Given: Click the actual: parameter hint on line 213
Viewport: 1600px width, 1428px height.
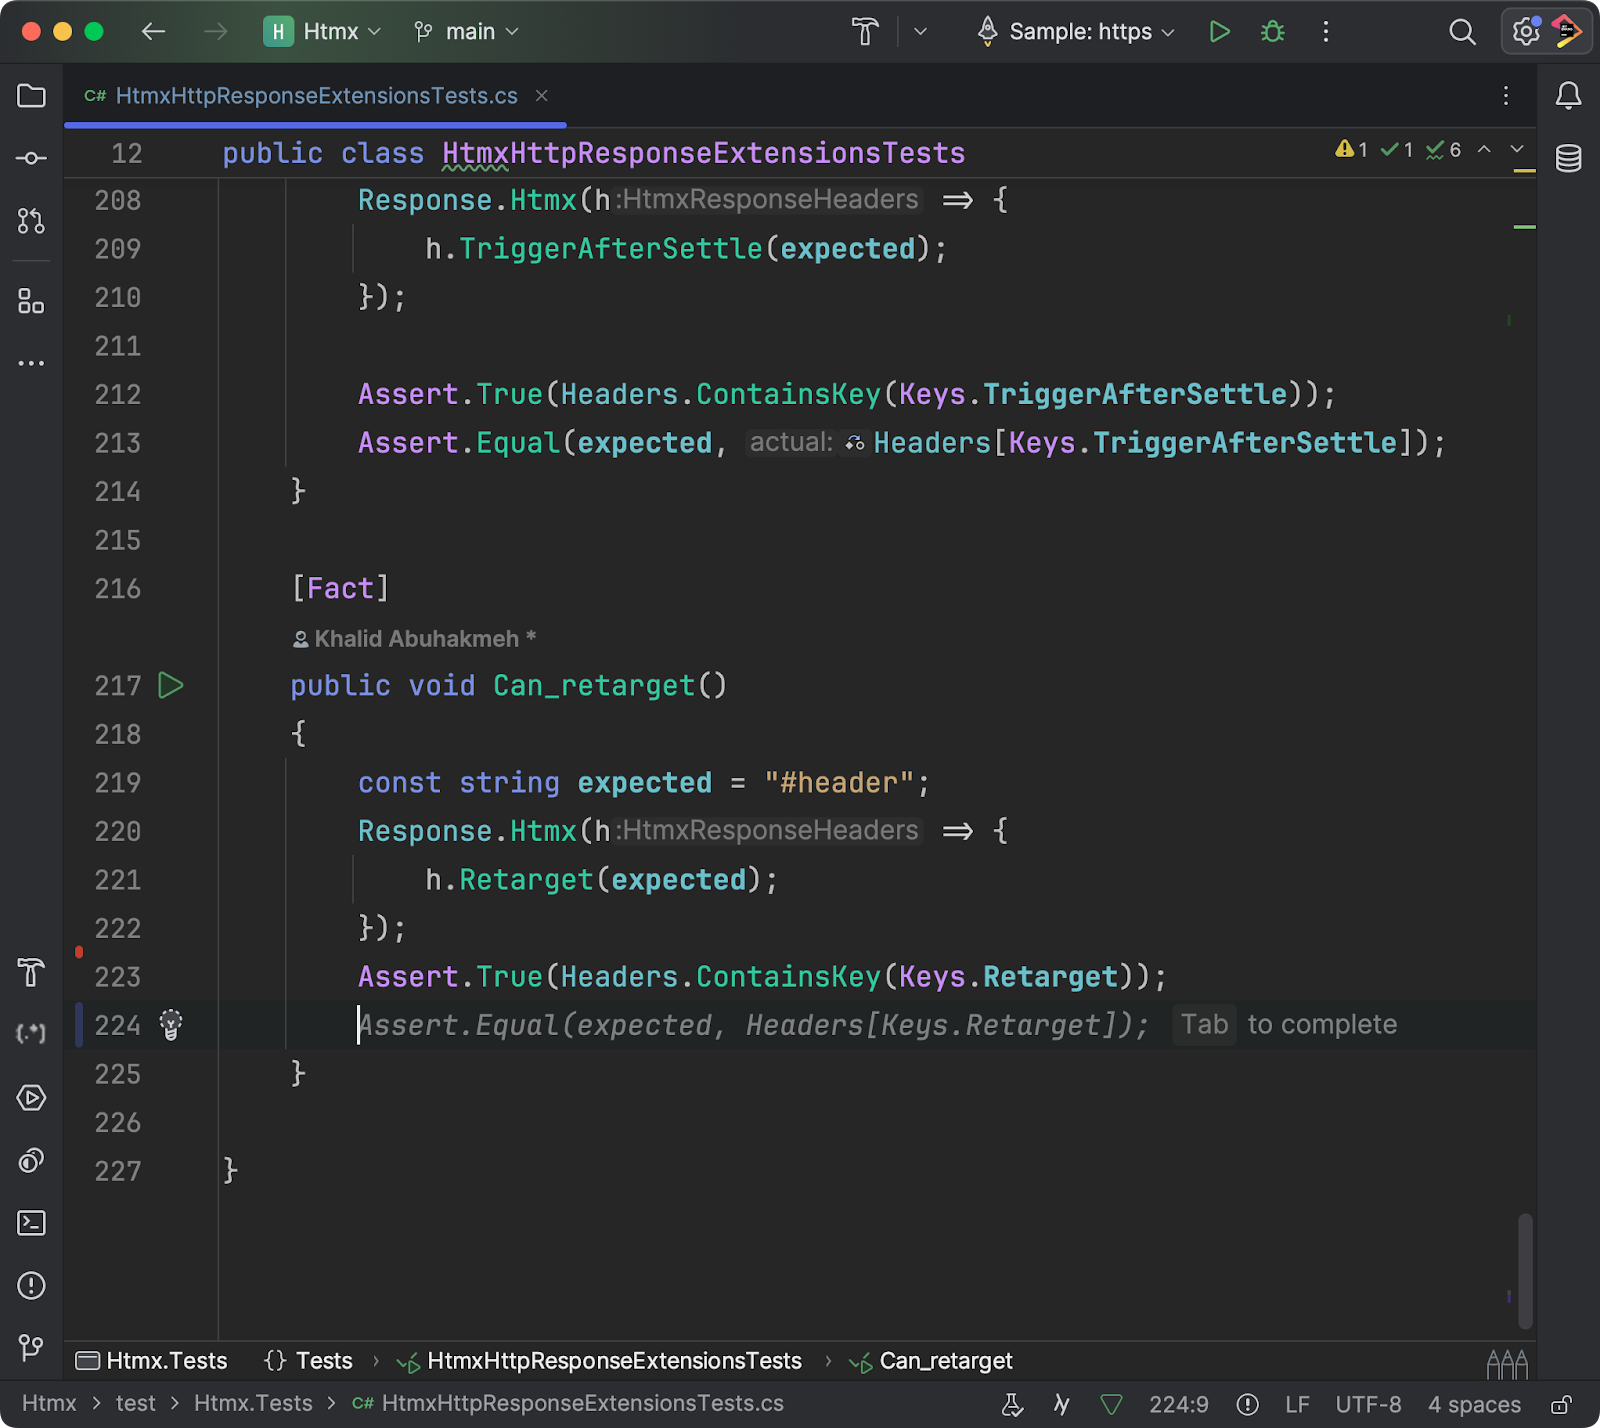Looking at the screenshot, I should pos(791,443).
